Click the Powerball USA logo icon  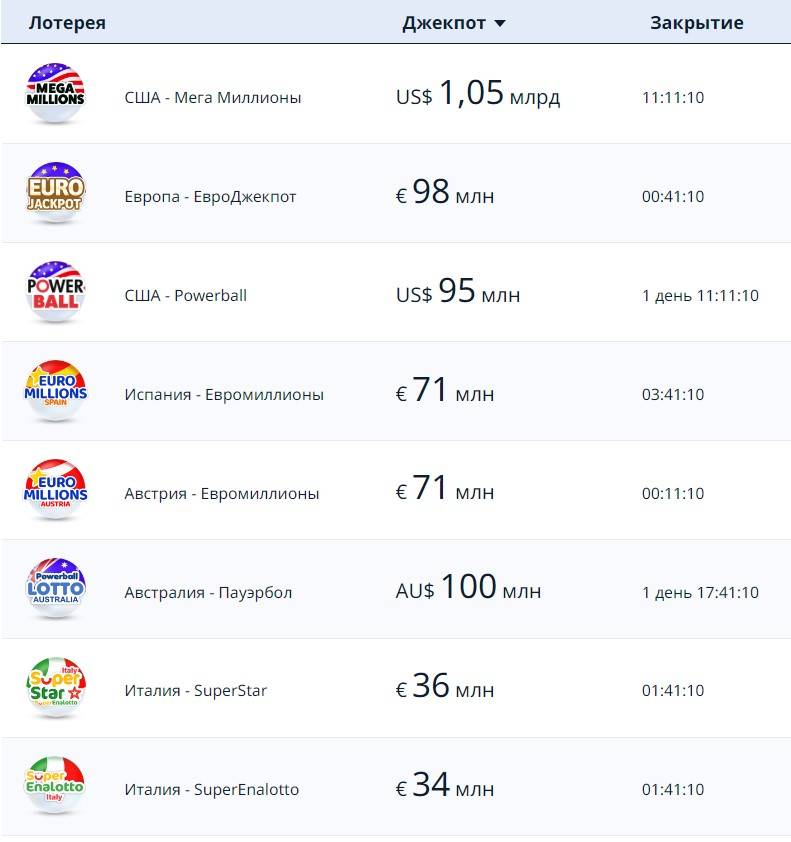(x=56, y=292)
